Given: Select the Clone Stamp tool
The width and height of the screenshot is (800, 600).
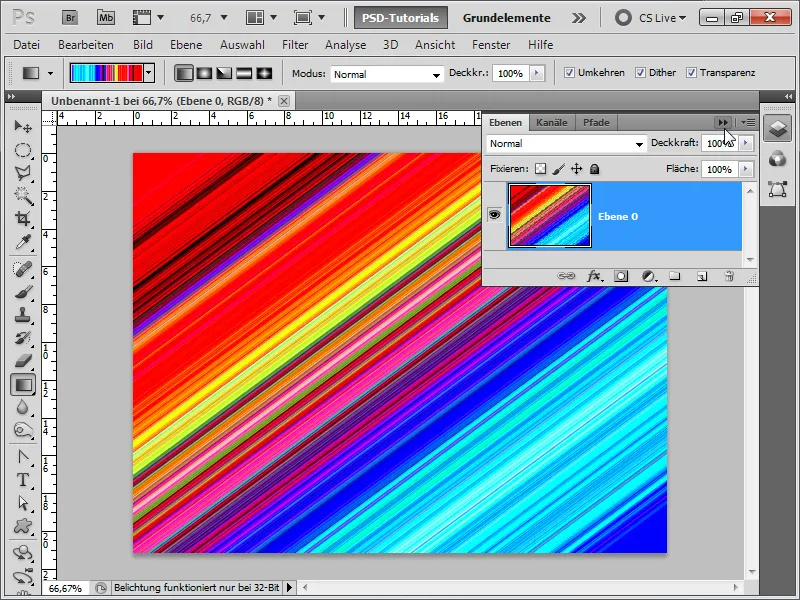Looking at the screenshot, I should pyautogui.click(x=23, y=315).
